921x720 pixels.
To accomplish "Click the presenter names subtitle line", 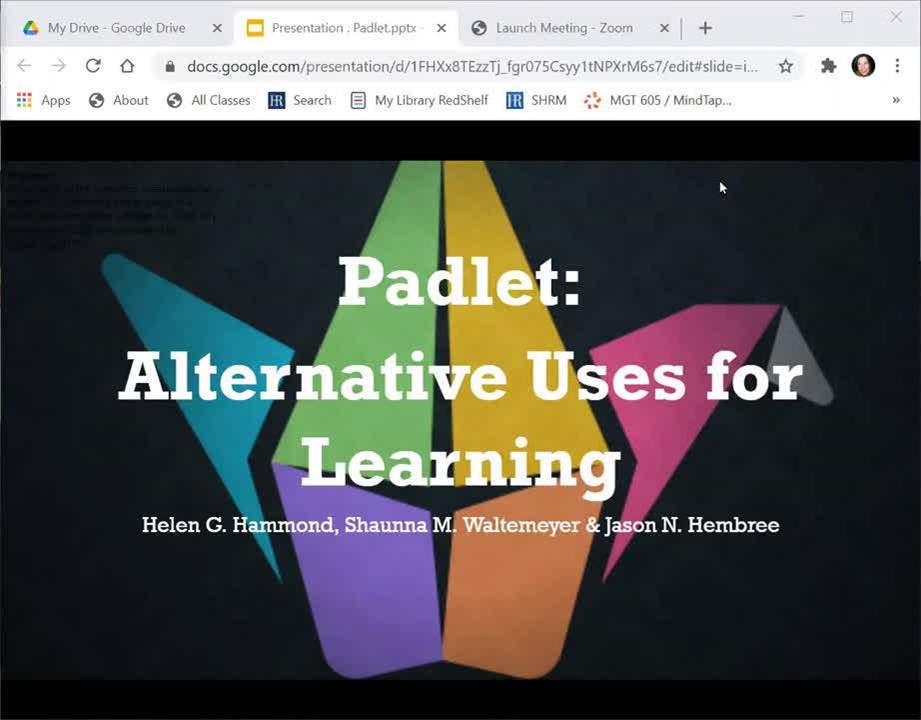I will pos(460,524).
